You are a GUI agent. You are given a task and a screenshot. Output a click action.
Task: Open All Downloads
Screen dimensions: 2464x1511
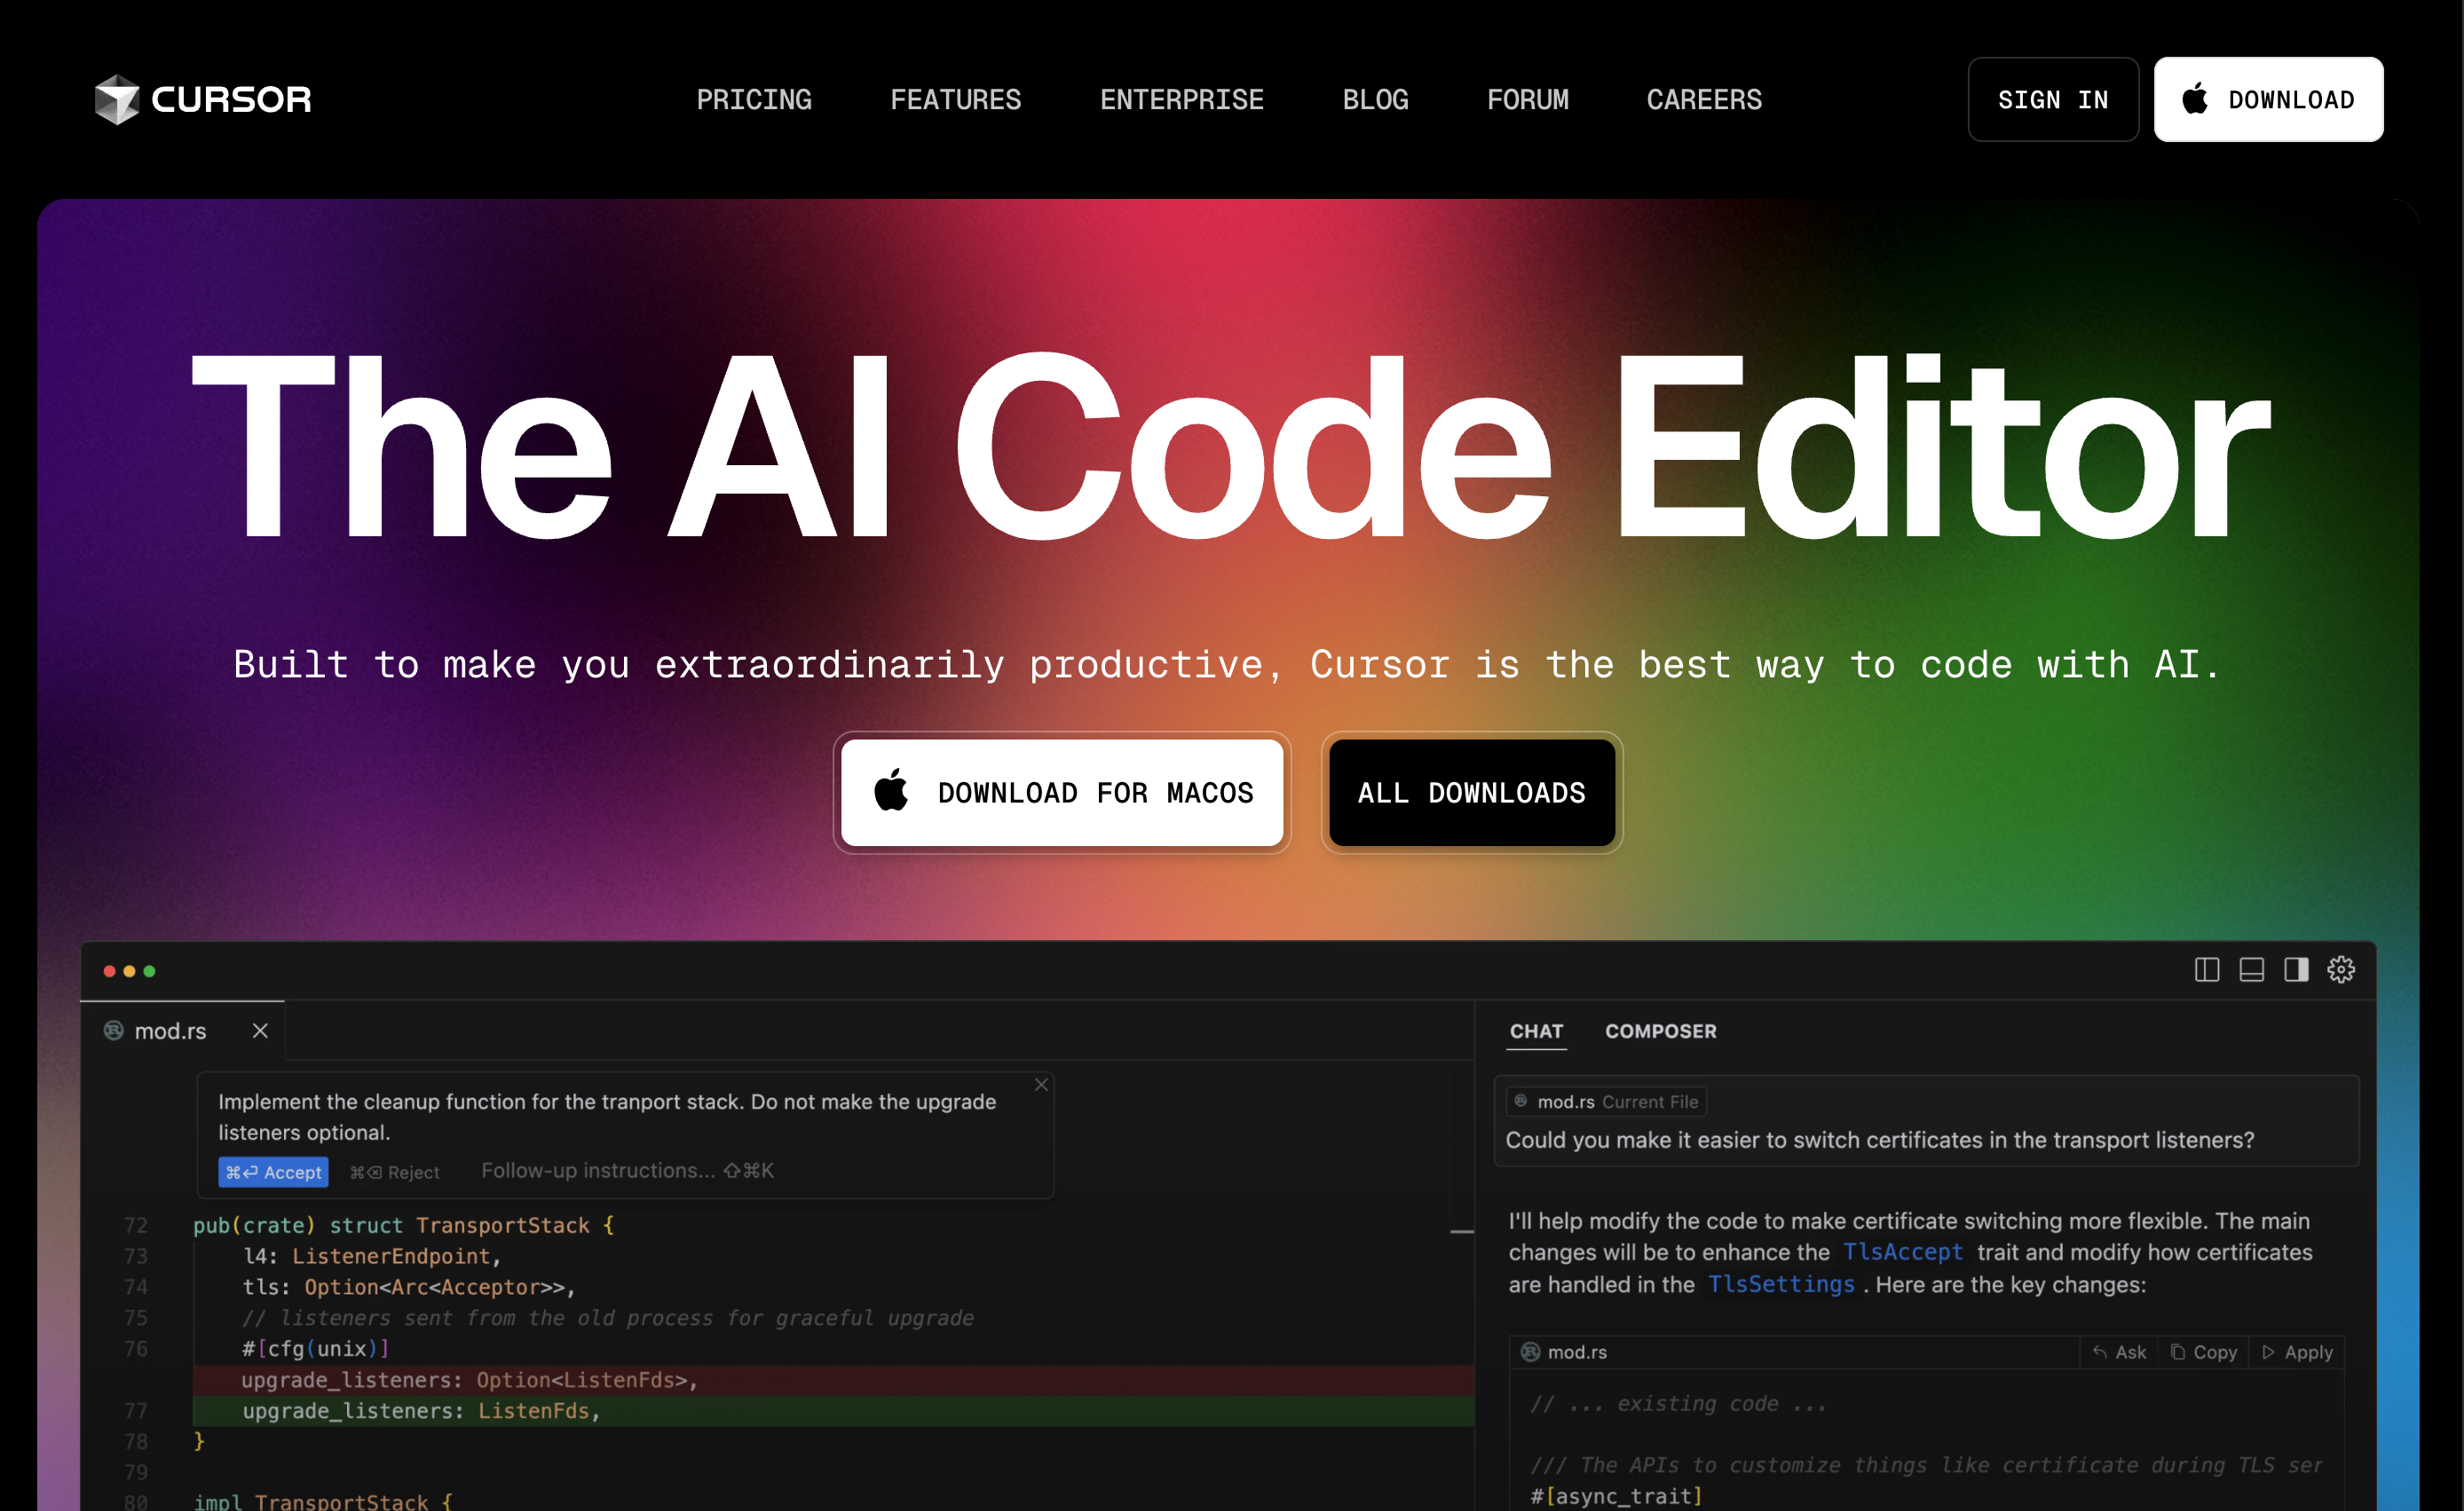[x=1471, y=792]
